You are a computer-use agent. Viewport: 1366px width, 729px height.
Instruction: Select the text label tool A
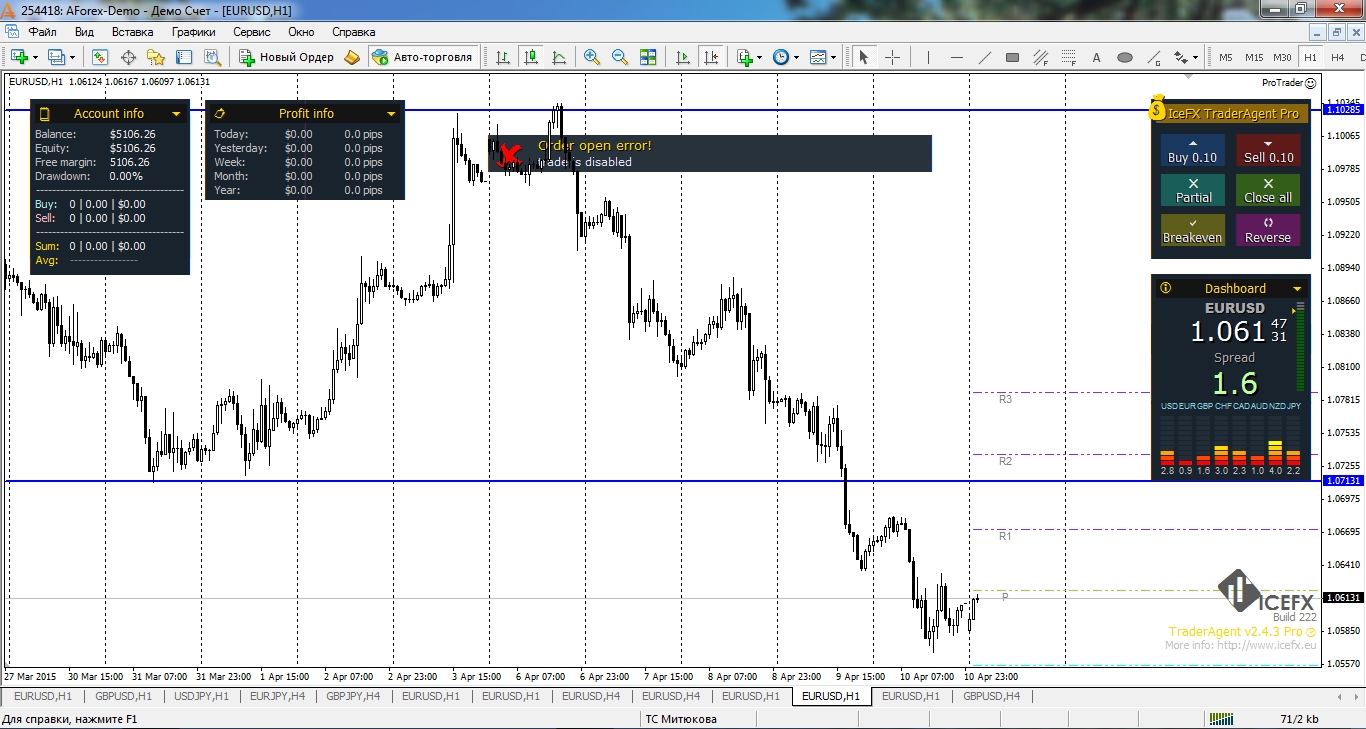click(1096, 57)
